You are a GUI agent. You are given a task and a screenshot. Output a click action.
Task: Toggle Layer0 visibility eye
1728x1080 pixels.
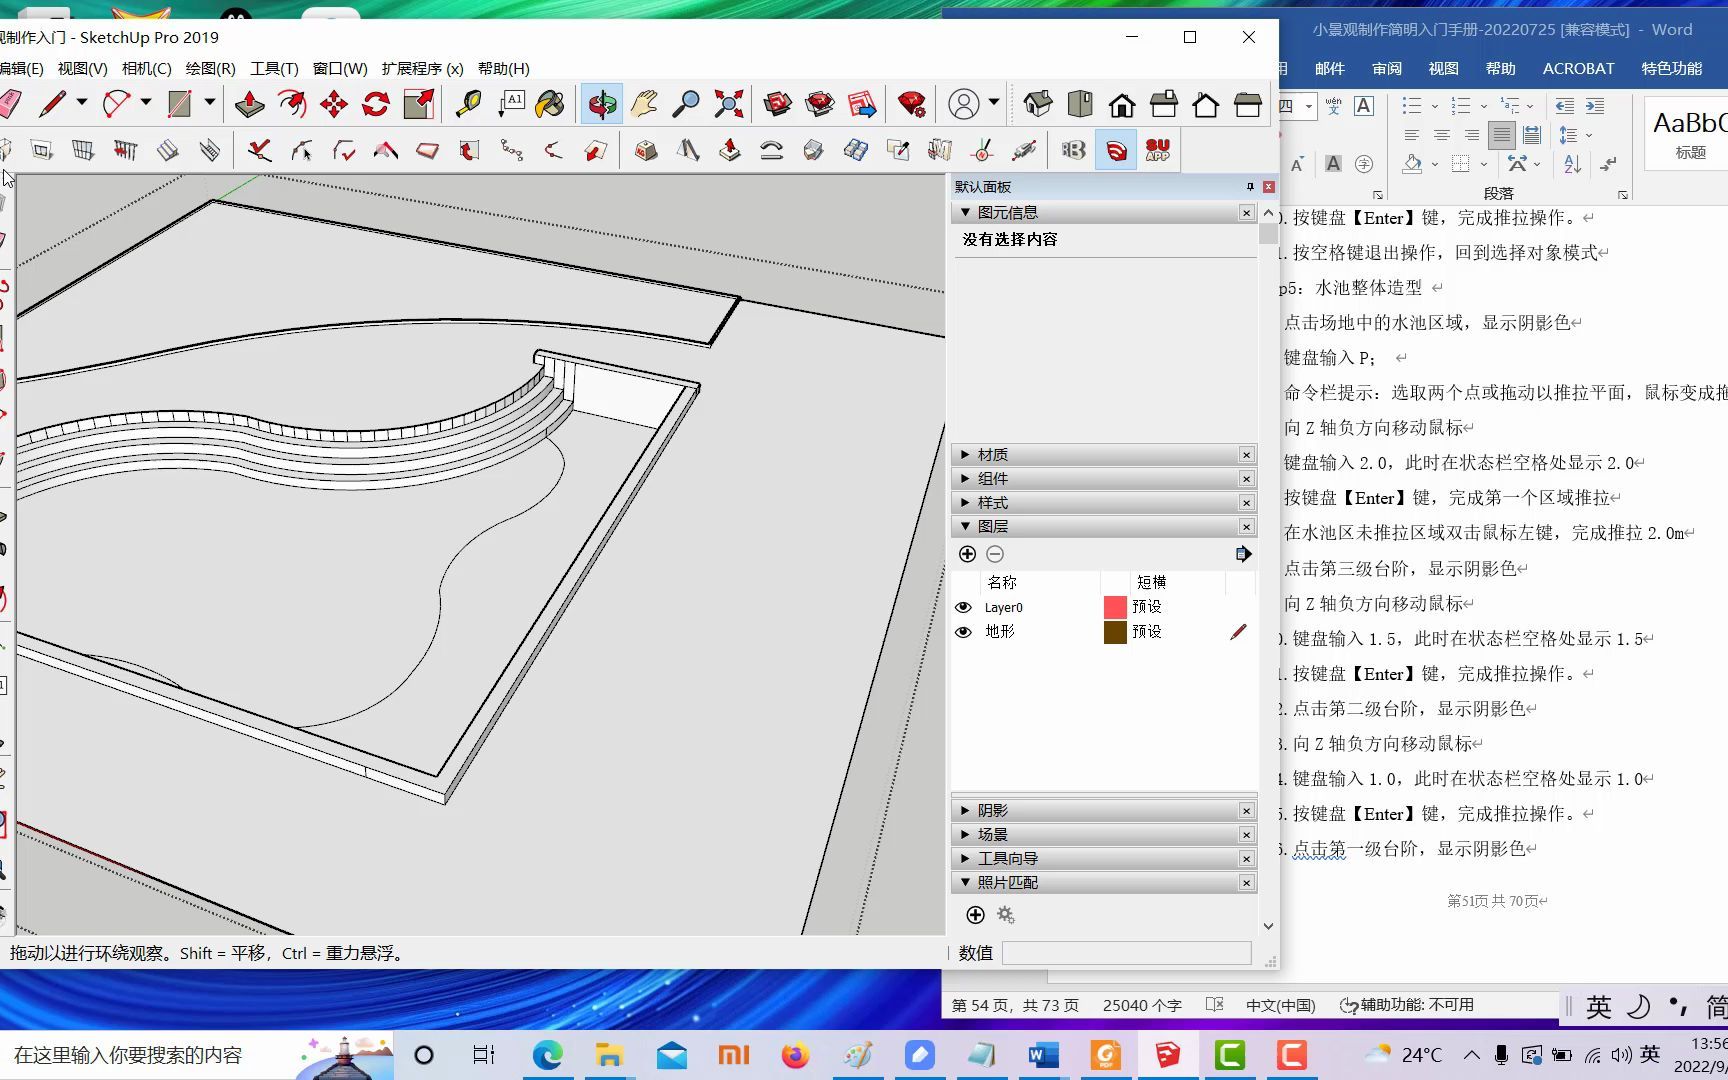(963, 607)
